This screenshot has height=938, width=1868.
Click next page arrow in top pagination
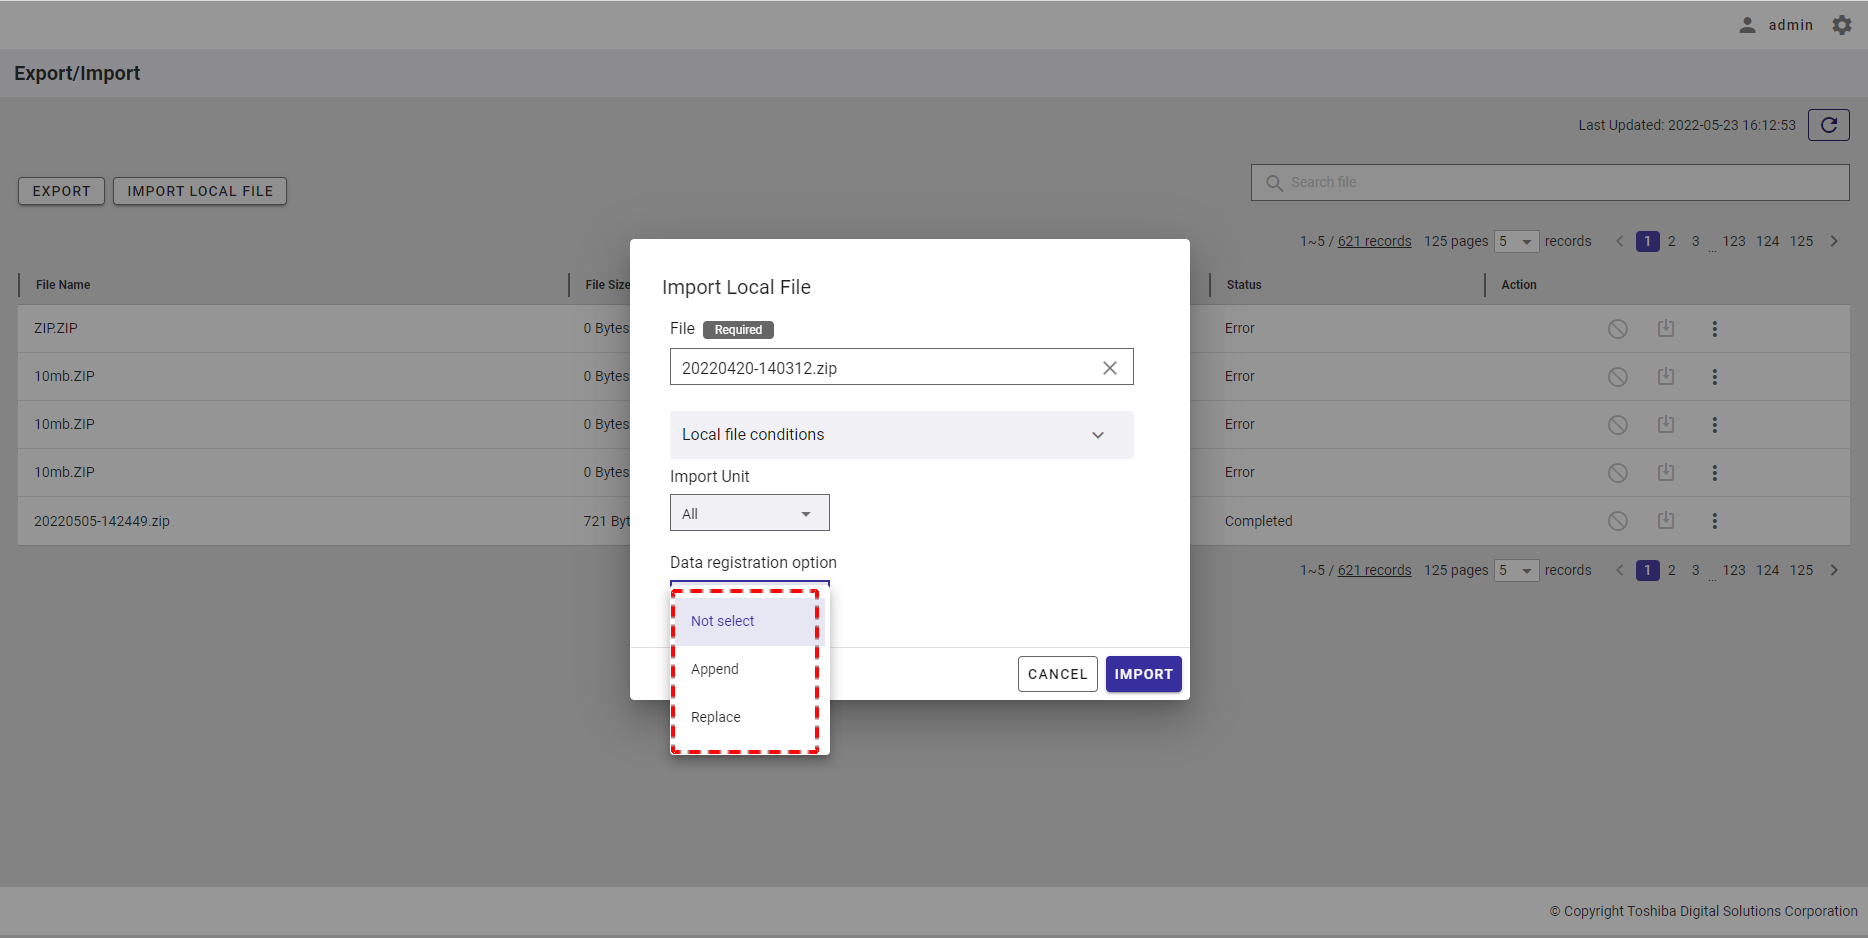tap(1834, 241)
